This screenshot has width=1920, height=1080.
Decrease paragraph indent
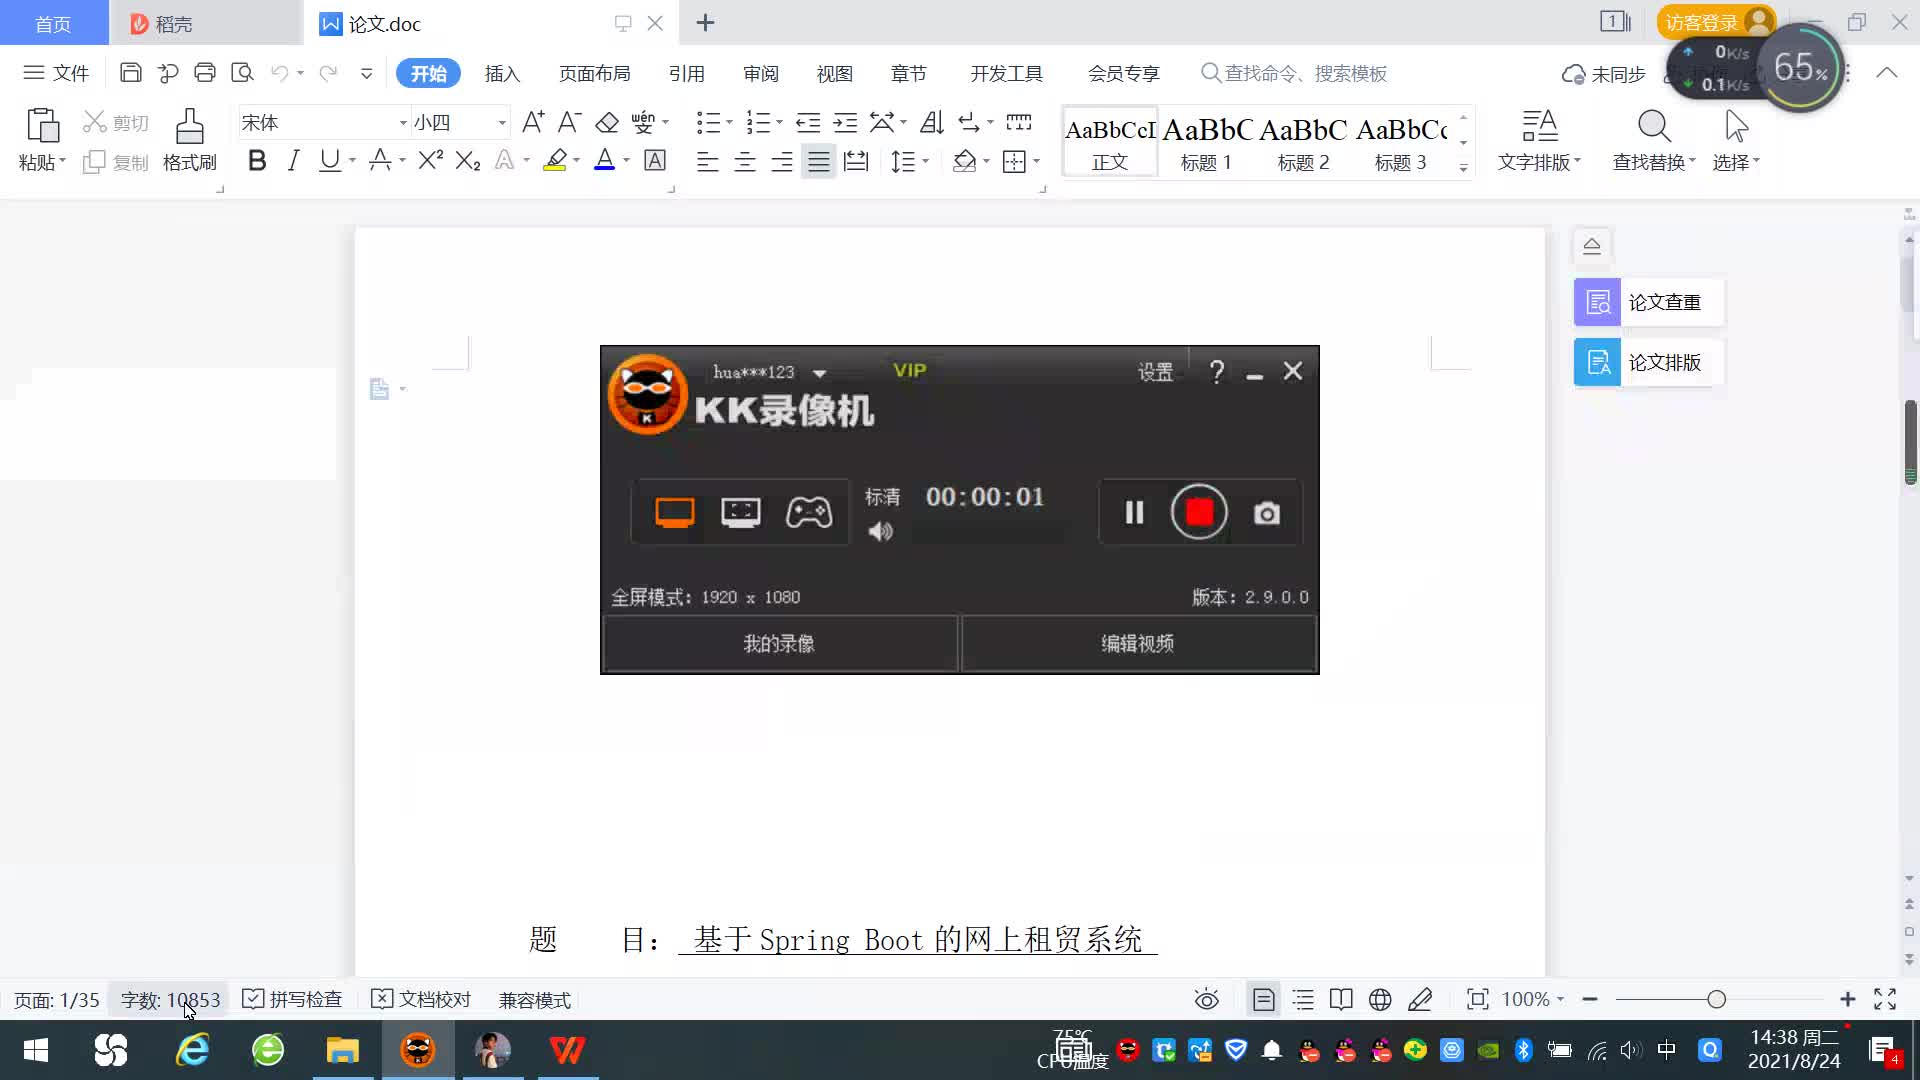coord(808,122)
